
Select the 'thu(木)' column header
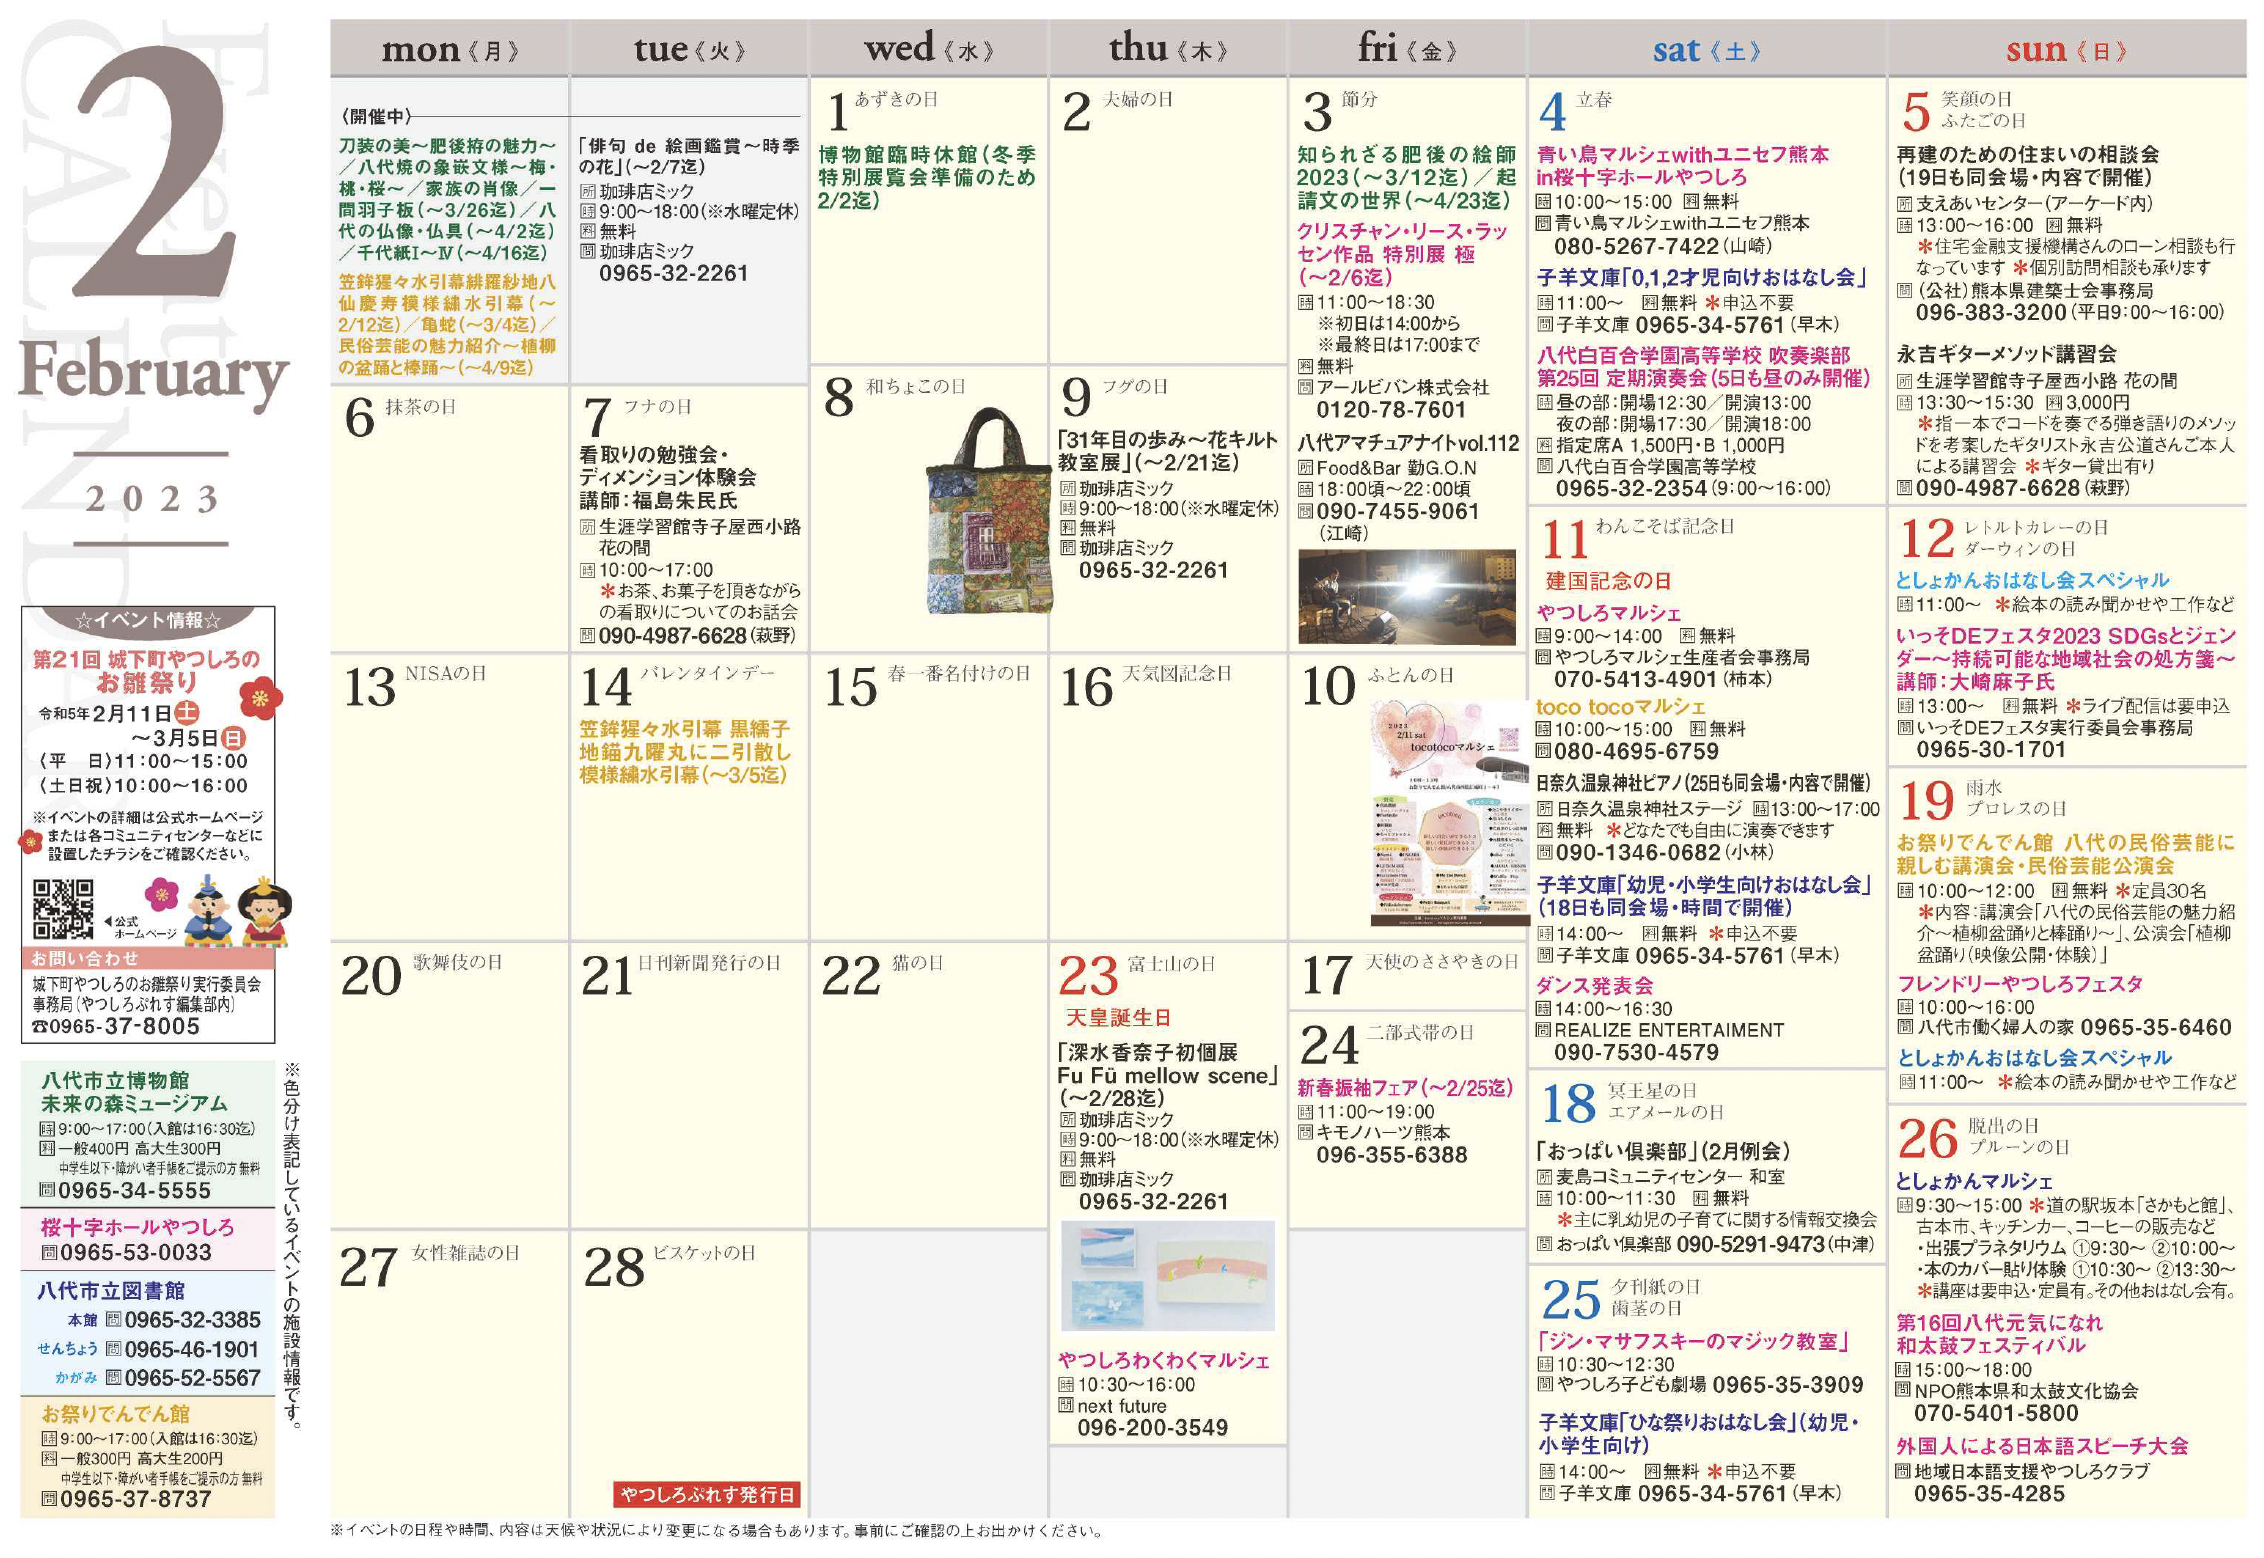pos(1168,49)
